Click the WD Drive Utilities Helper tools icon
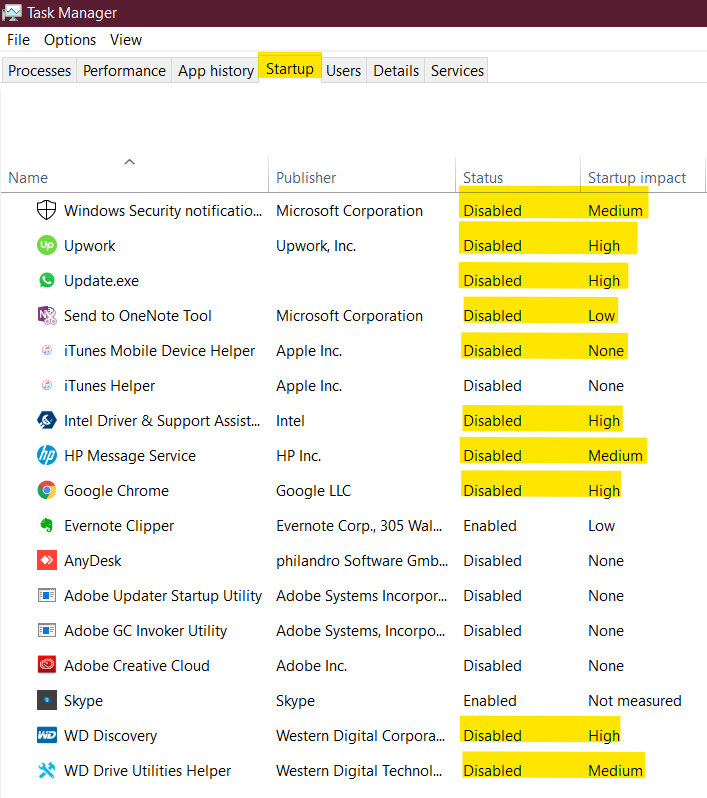The width and height of the screenshot is (707, 798). [47, 771]
